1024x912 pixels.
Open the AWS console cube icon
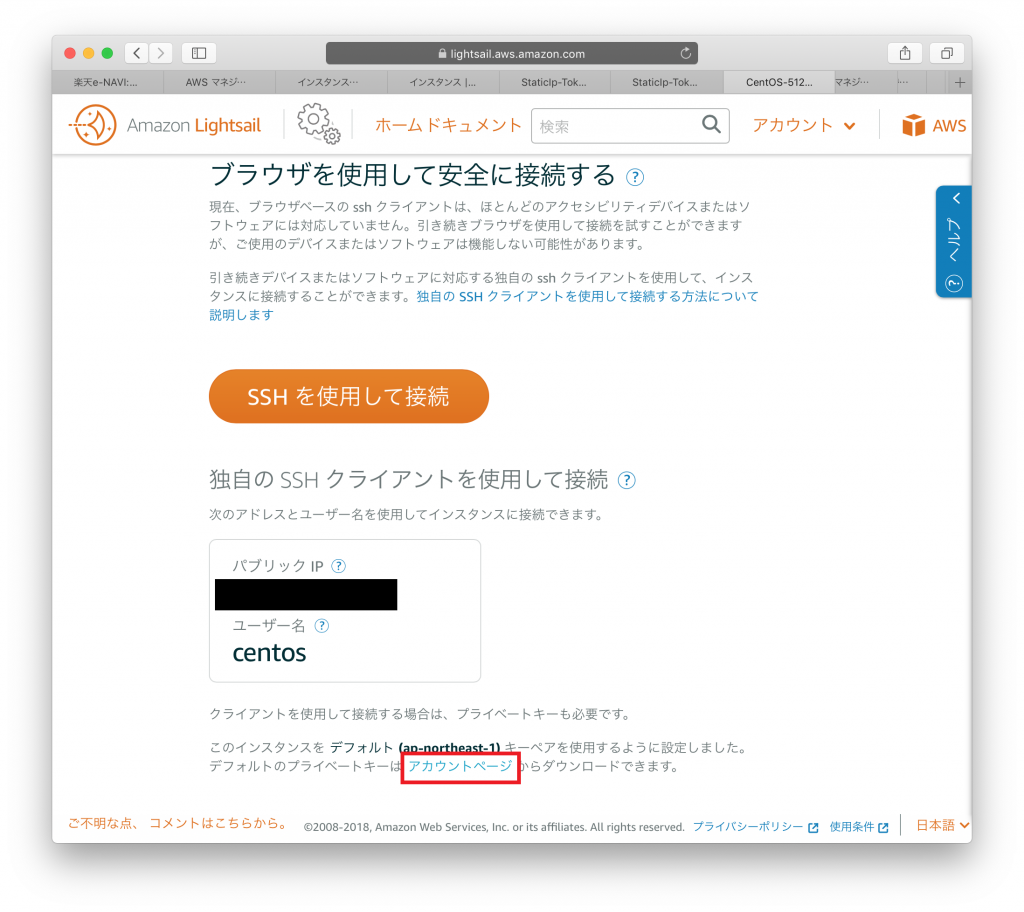tap(913, 125)
